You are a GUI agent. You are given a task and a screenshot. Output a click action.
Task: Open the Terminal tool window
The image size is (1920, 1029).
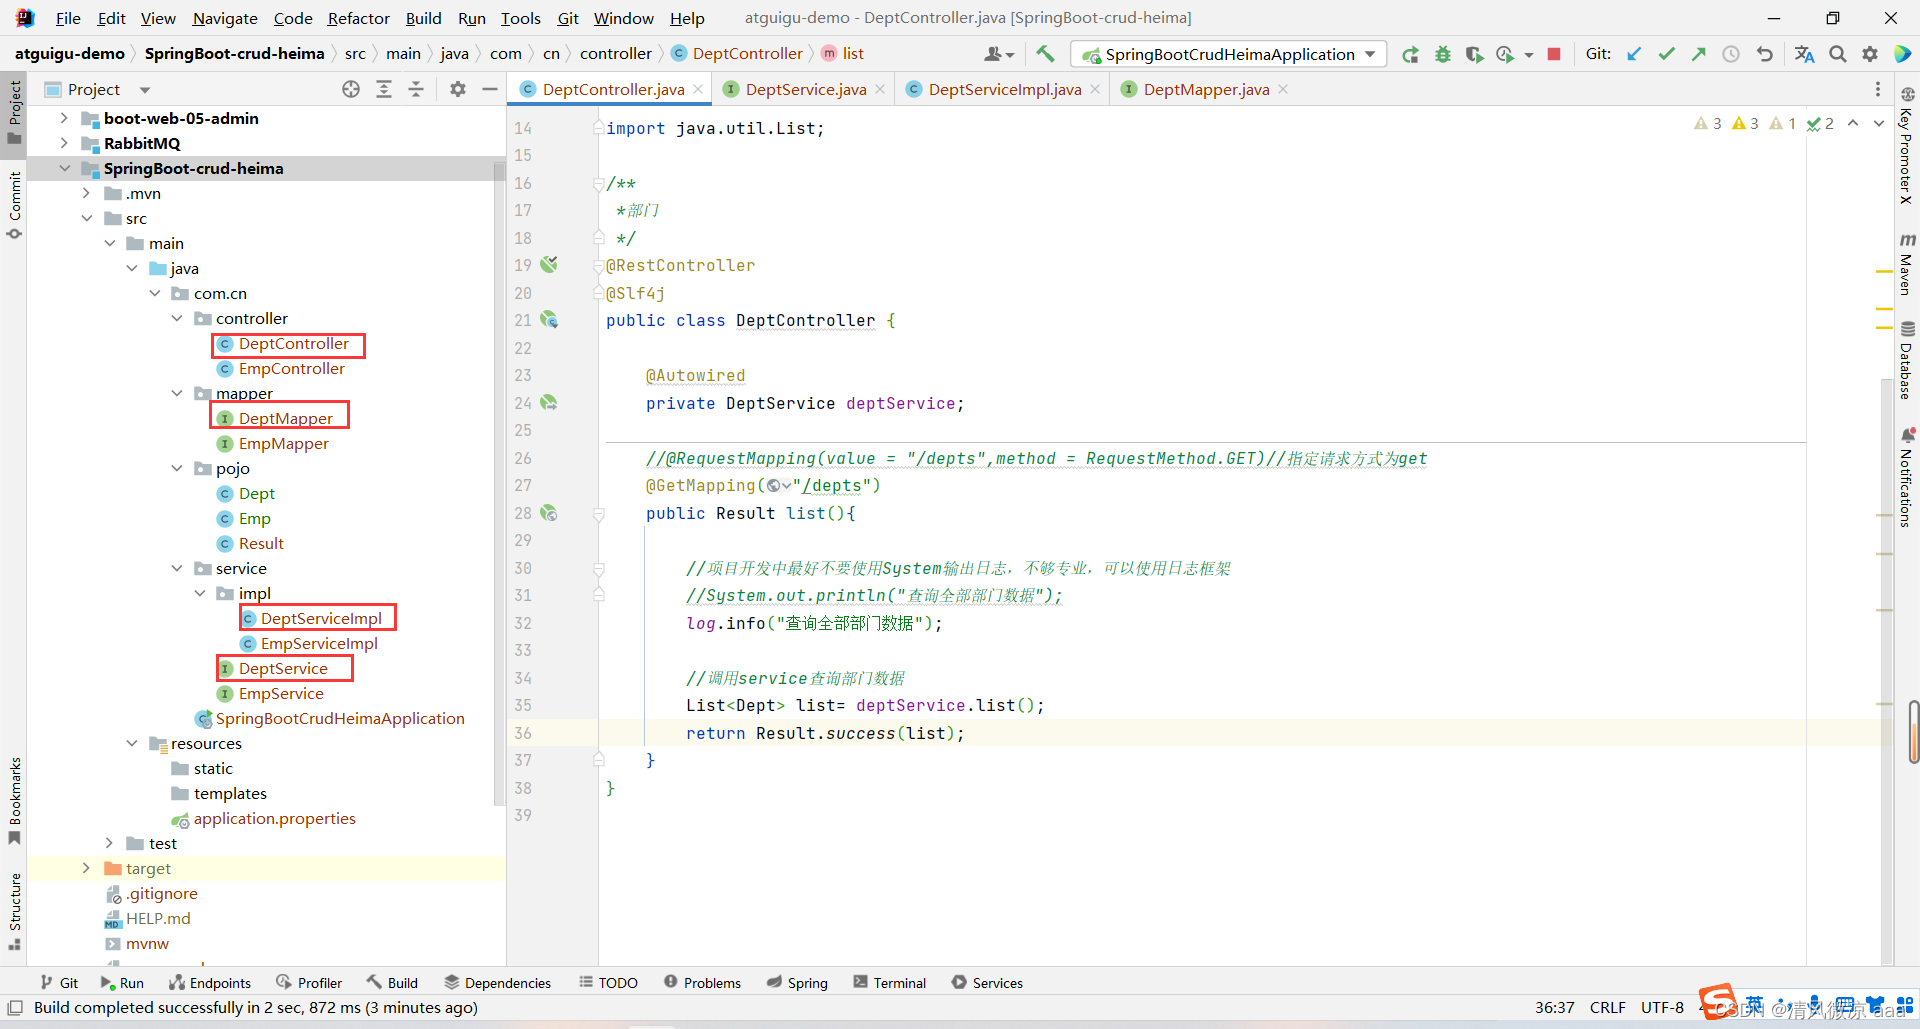890,983
